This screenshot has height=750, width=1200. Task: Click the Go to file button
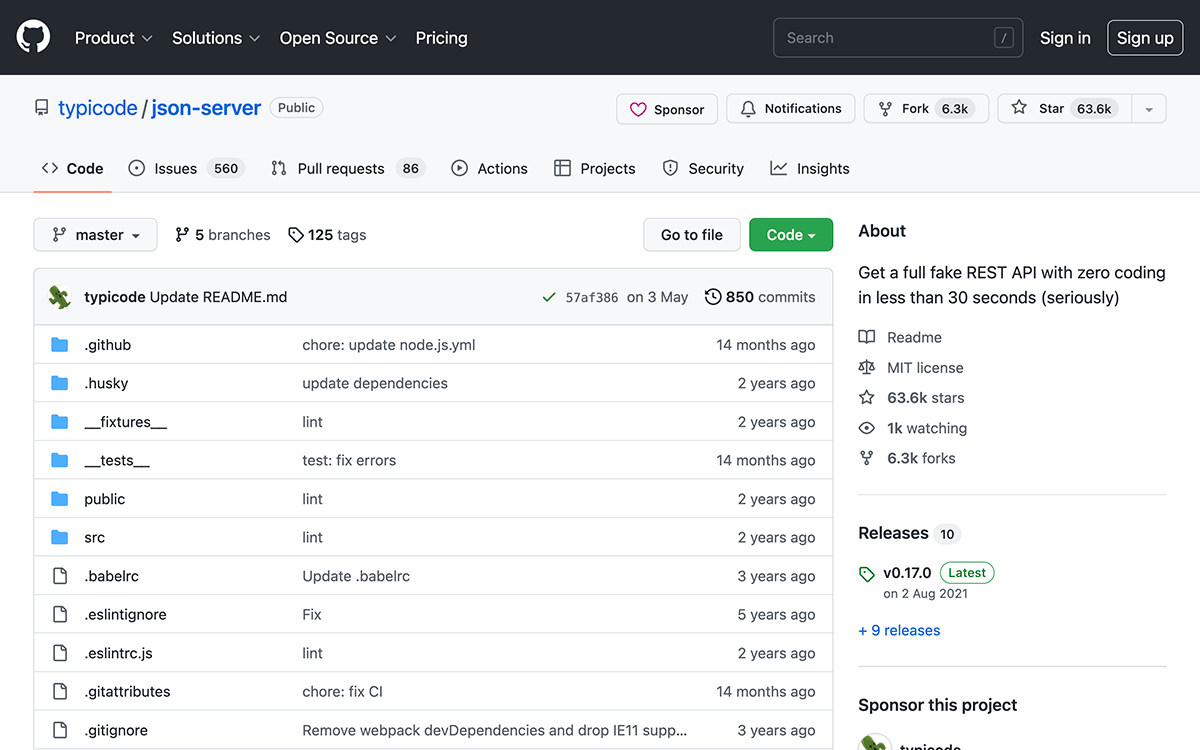tap(691, 234)
